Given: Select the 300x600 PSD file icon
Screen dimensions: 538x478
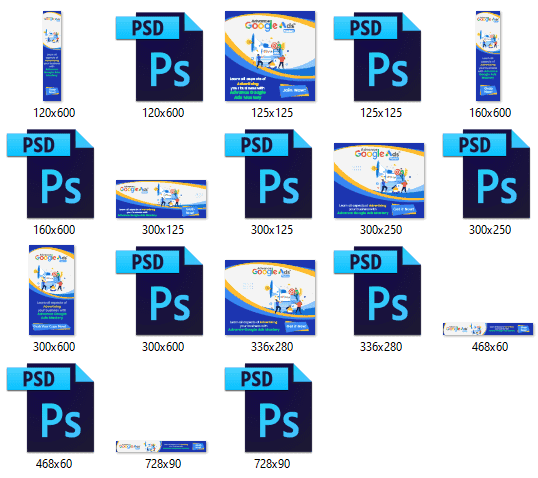Looking at the screenshot, I should point(160,291).
